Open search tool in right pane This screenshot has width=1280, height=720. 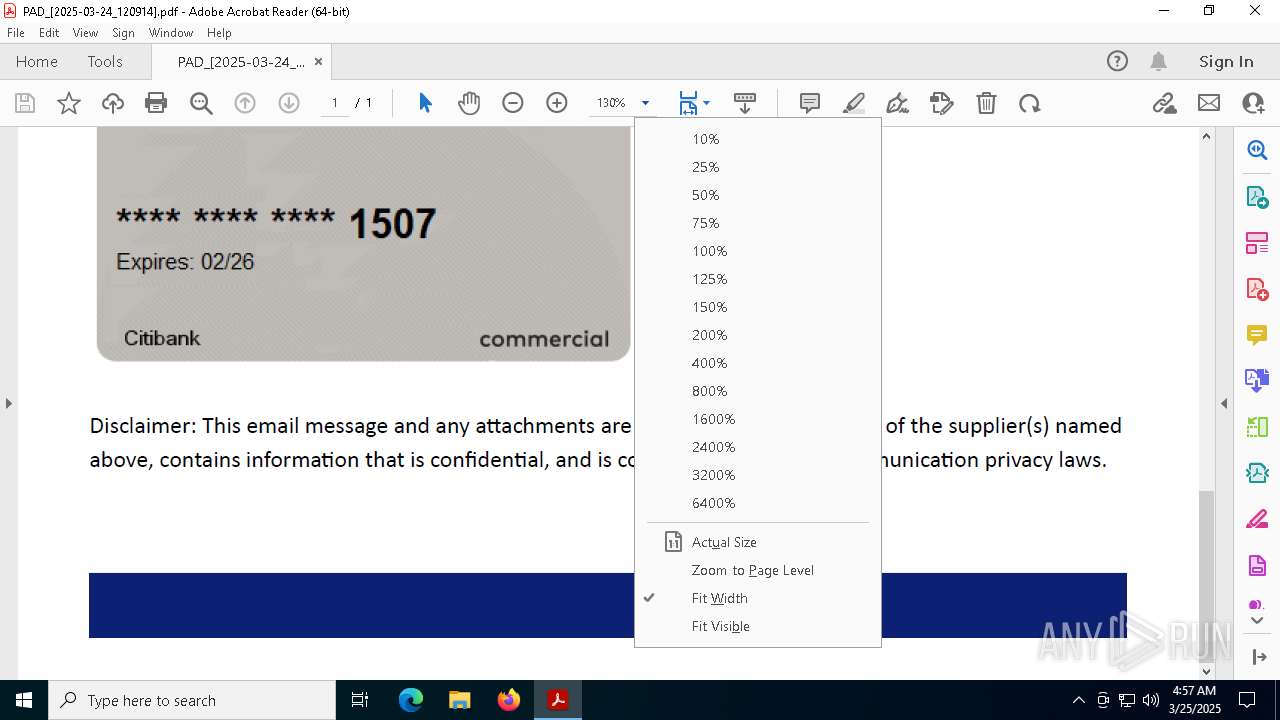click(1257, 150)
